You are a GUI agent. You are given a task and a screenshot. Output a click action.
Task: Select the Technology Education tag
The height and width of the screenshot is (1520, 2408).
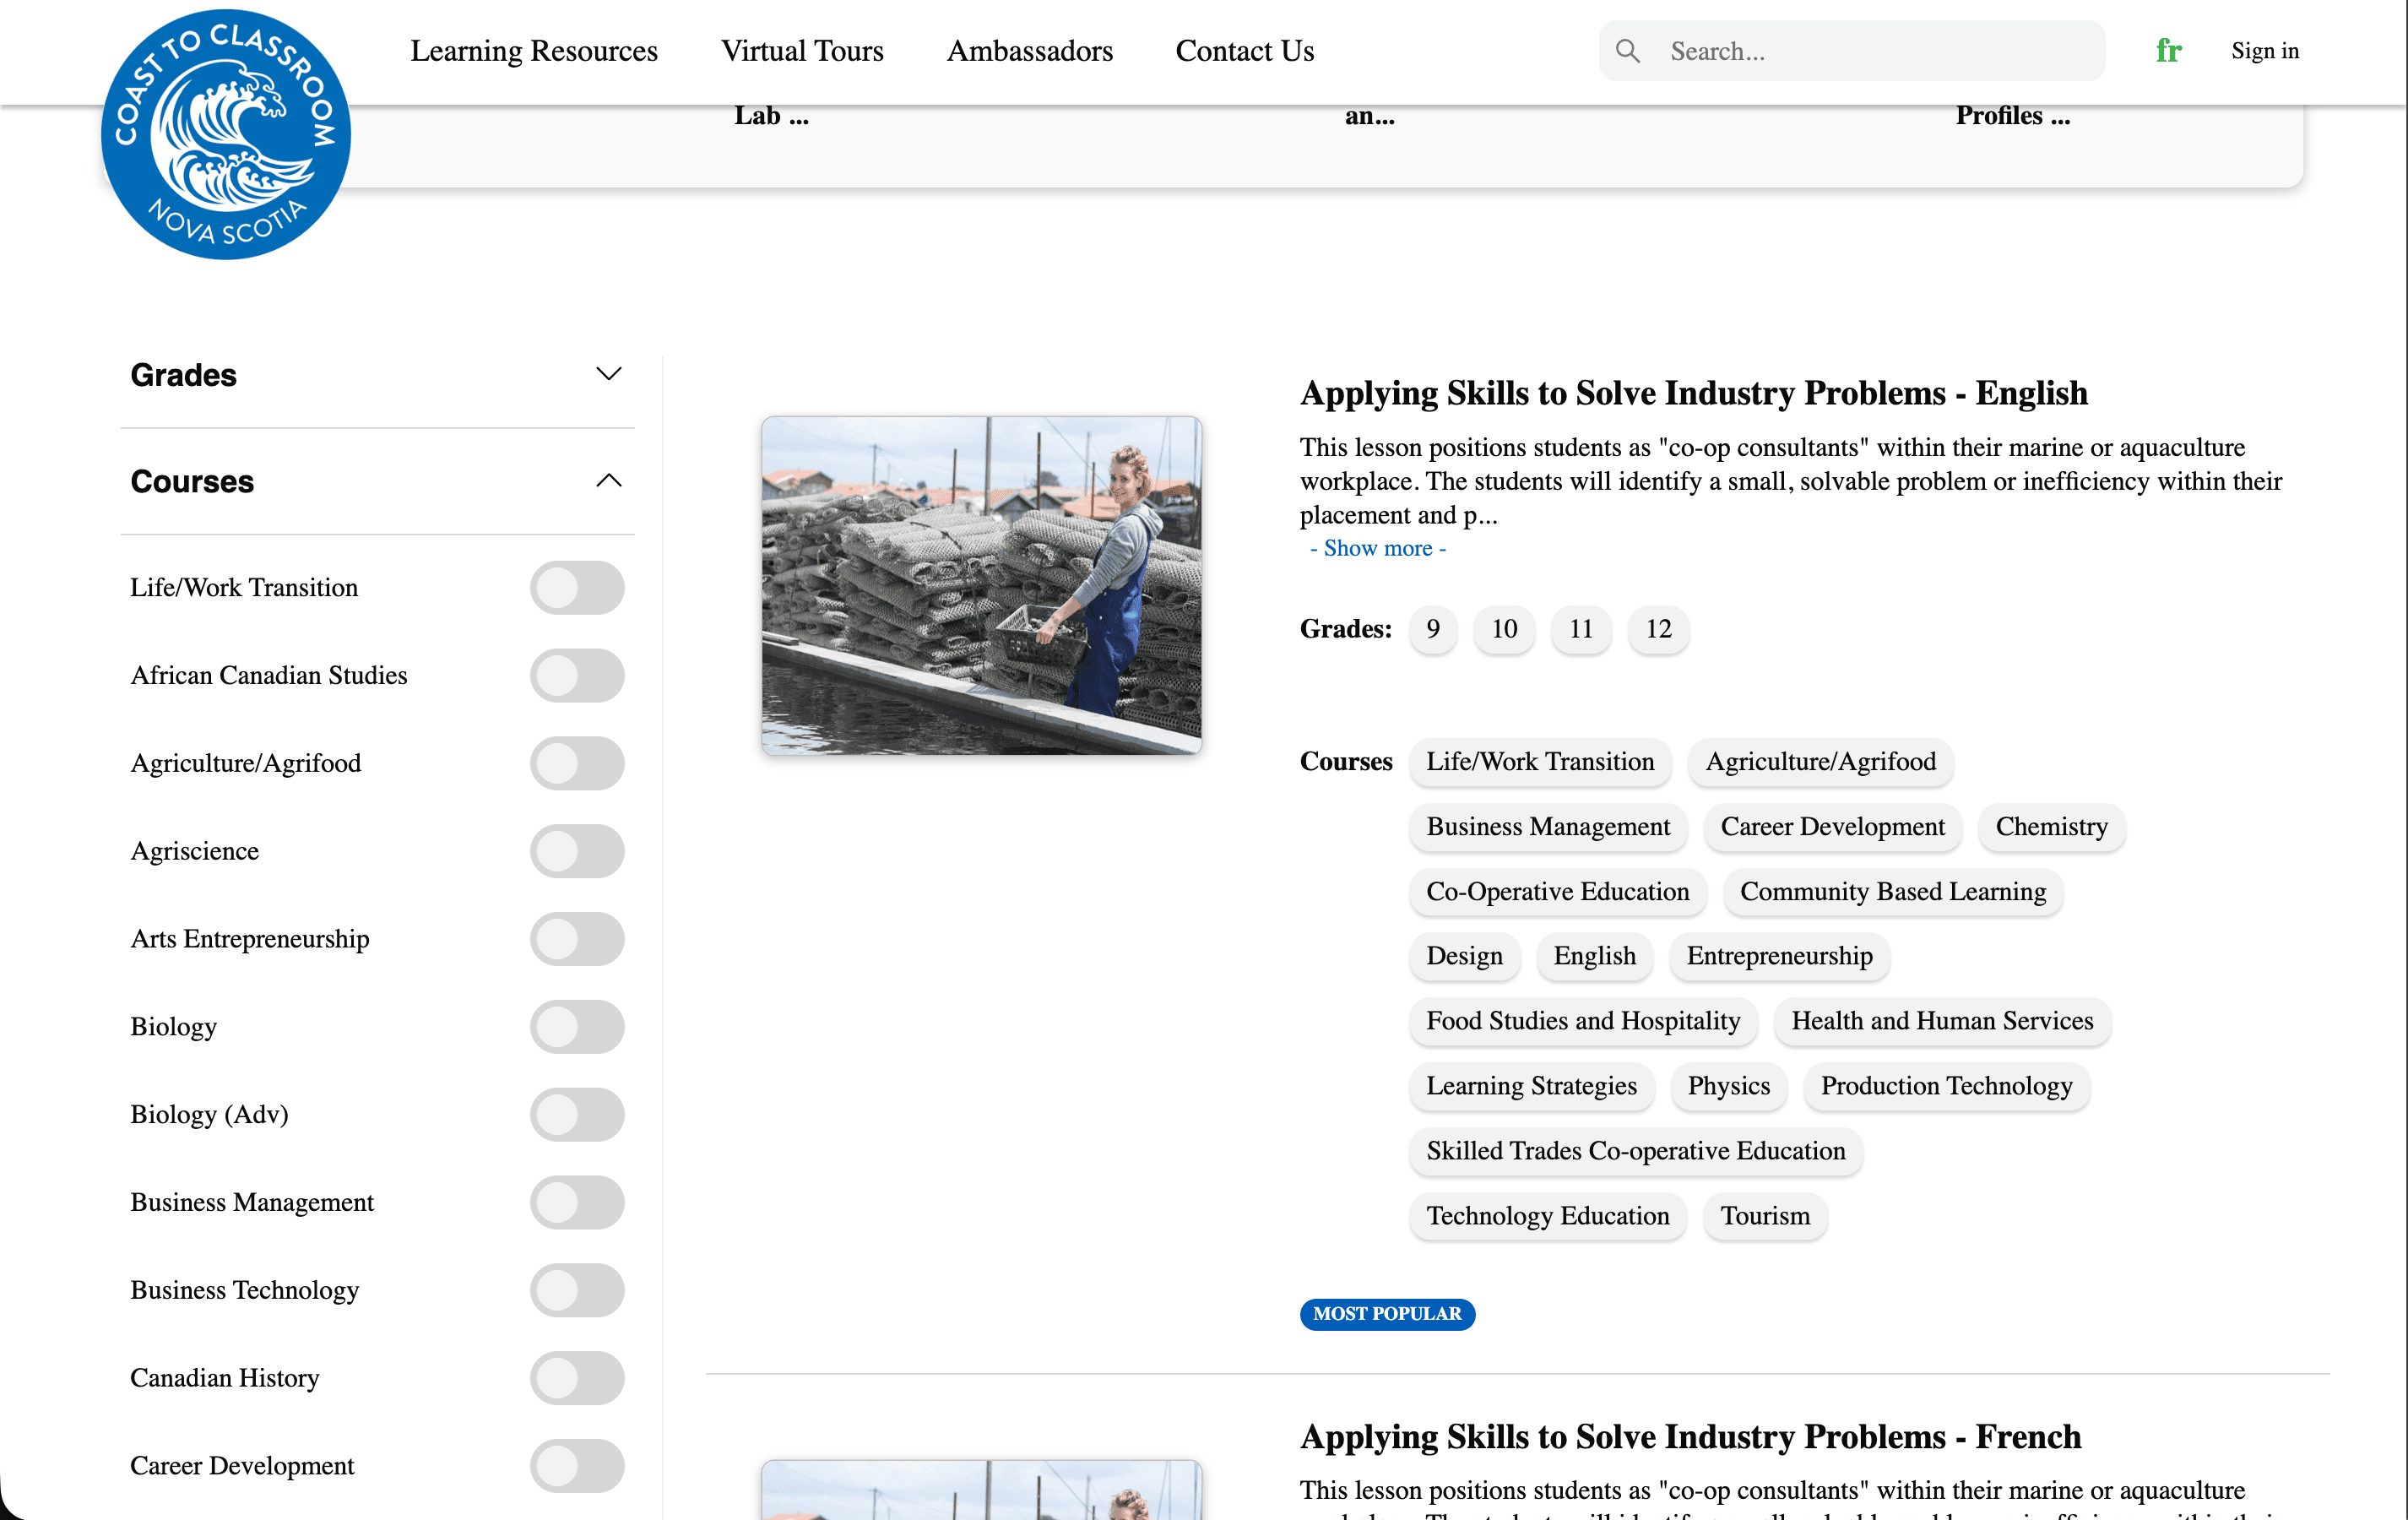1548,1216
